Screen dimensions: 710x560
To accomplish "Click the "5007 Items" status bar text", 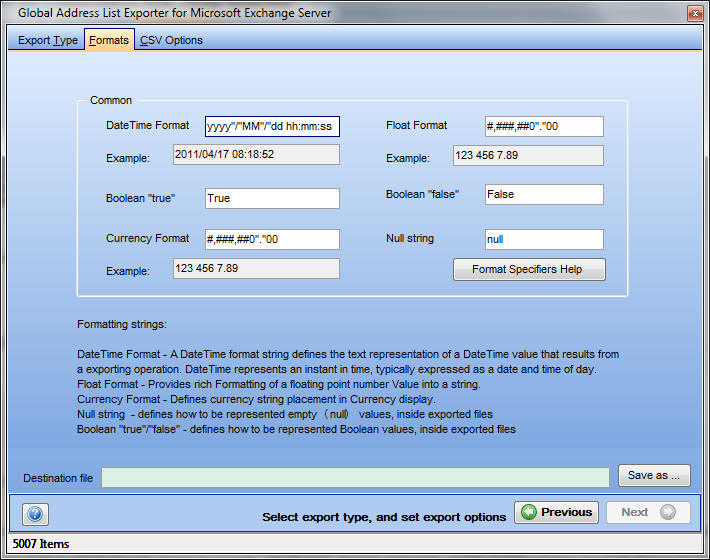I will (41, 544).
